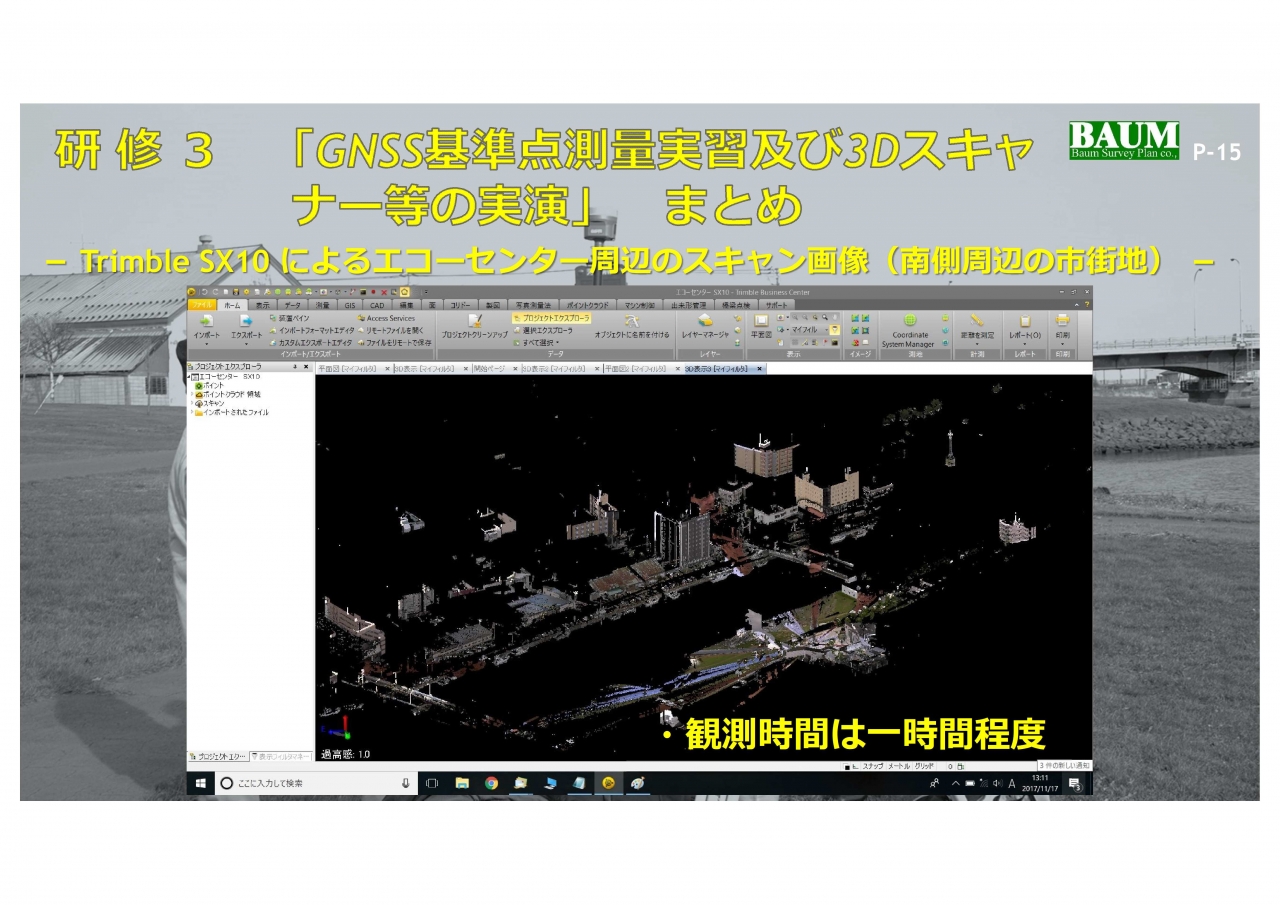This screenshot has height=905, width=1280.
Task: Click the help question mark icon
Action: (x=1087, y=304)
